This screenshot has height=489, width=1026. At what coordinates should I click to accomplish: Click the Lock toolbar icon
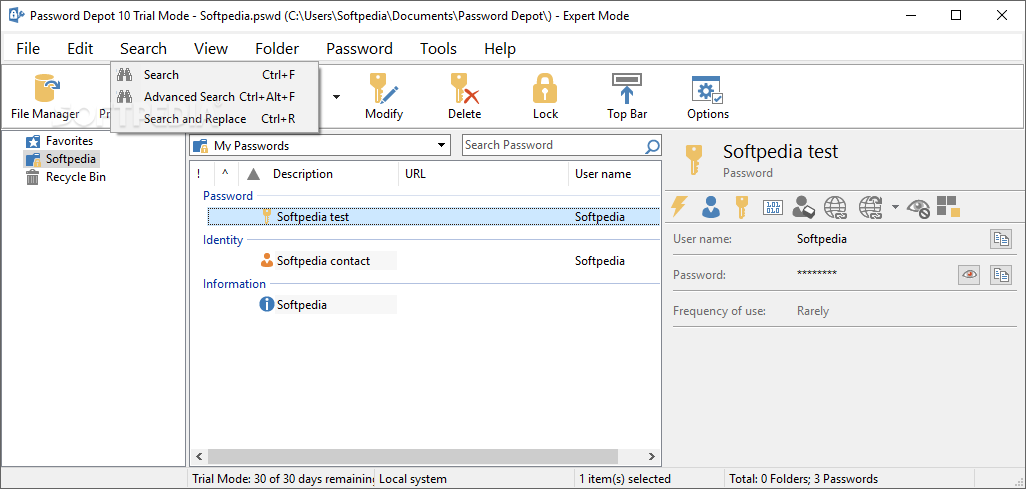tap(545, 88)
